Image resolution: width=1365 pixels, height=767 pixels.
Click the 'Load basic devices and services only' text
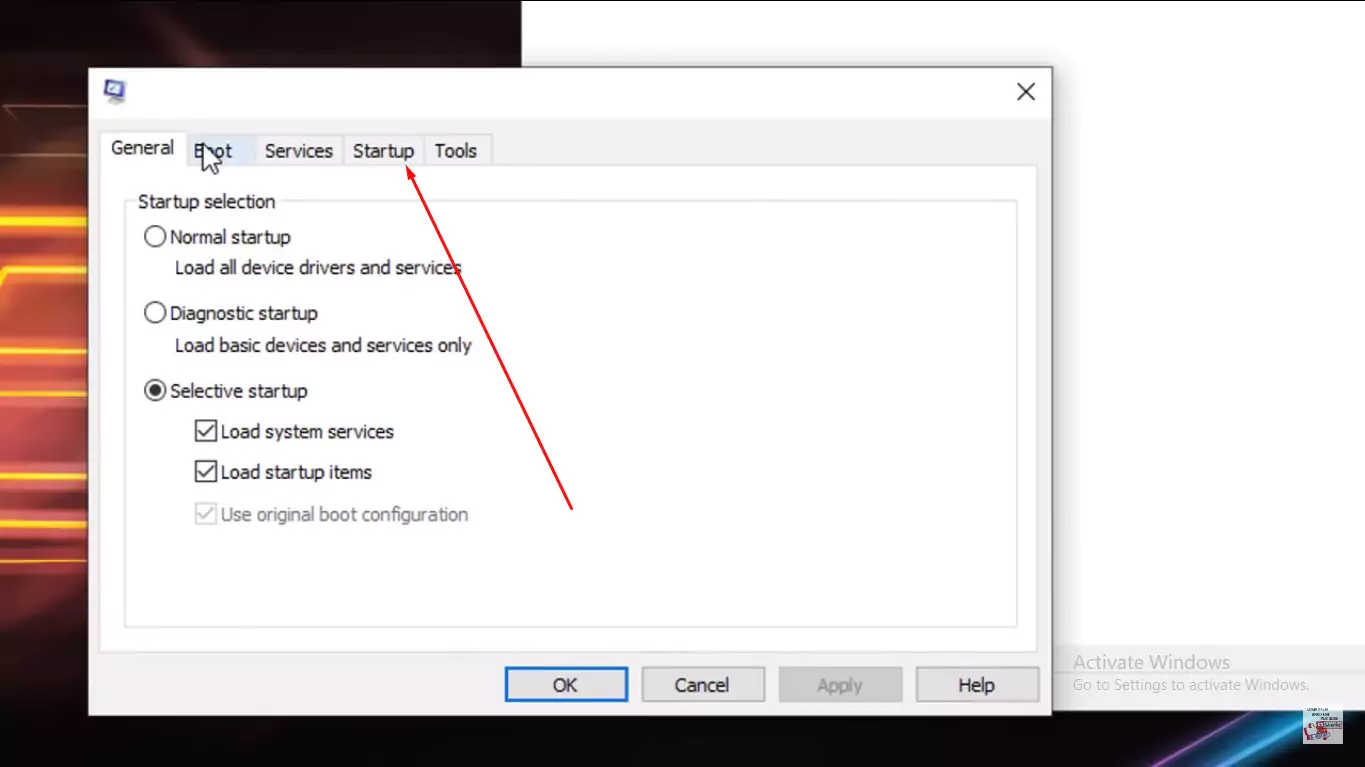pyautogui.click(x=323, y=345)
